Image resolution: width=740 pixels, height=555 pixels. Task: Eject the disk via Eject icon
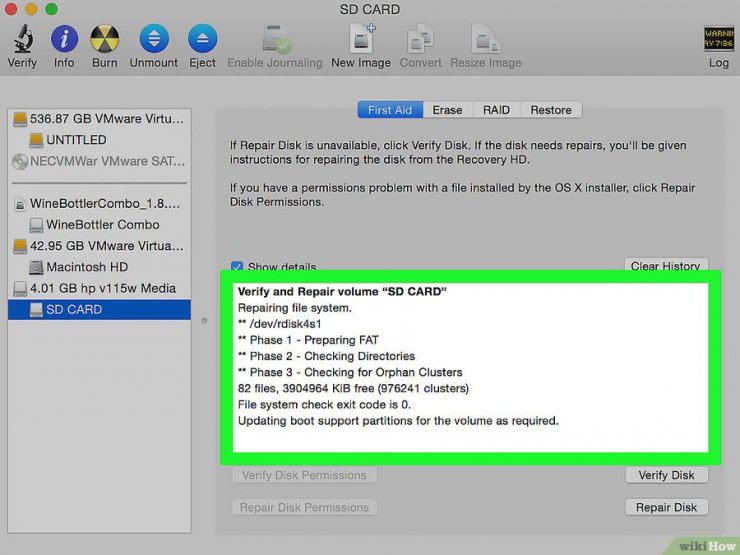click(202, 39)
